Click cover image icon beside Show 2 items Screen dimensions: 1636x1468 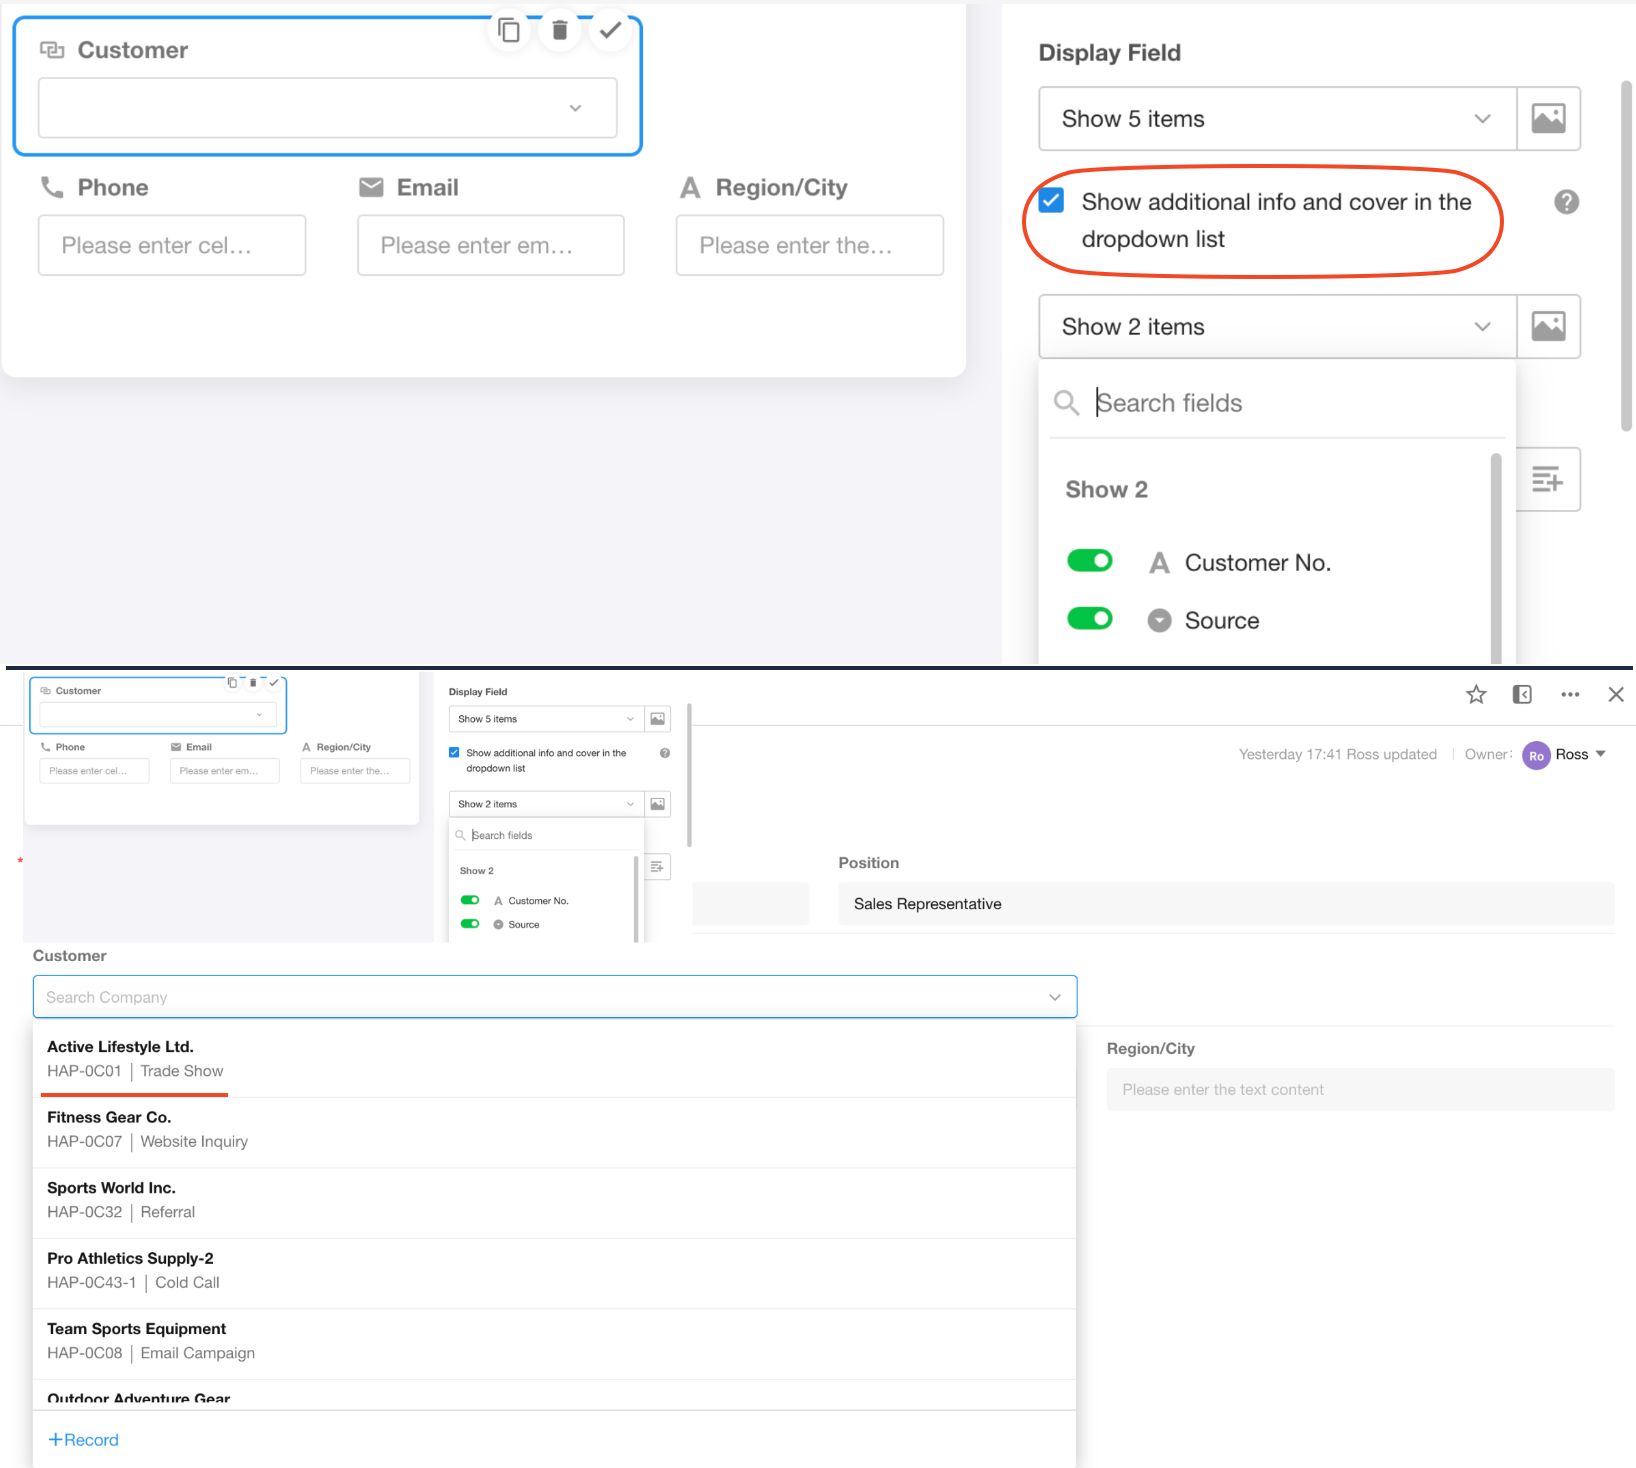click(x=1548, y=327)
